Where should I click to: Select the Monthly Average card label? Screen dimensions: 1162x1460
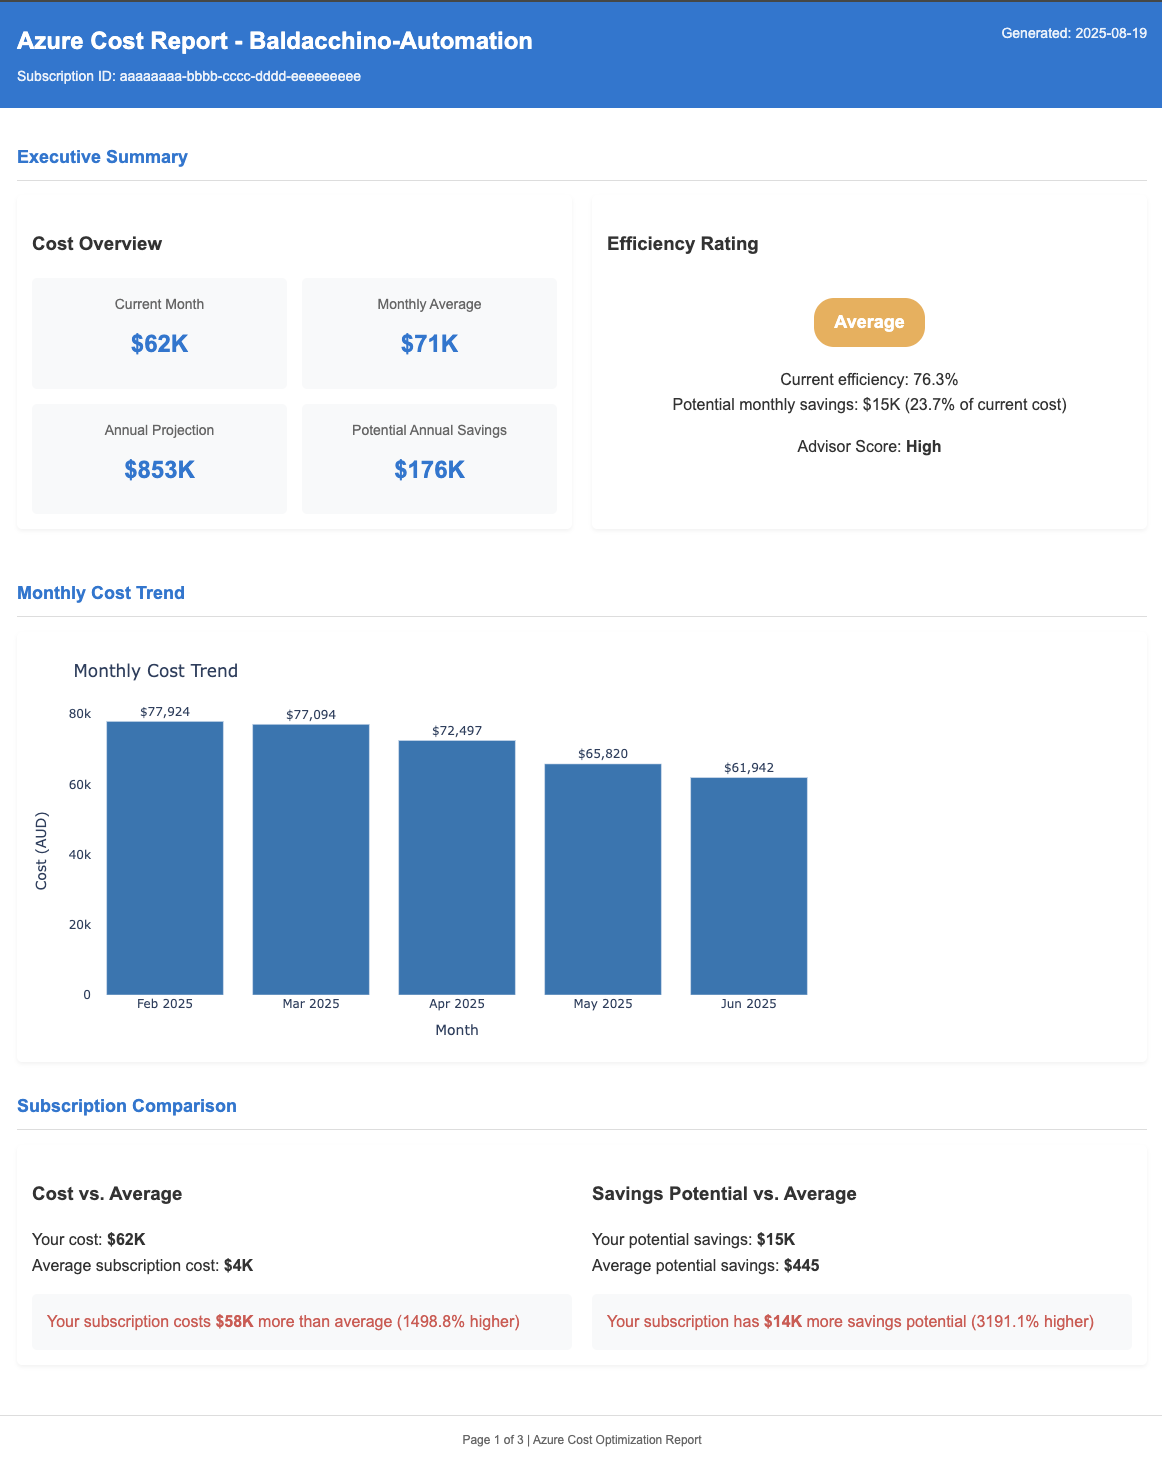point(429,304)
